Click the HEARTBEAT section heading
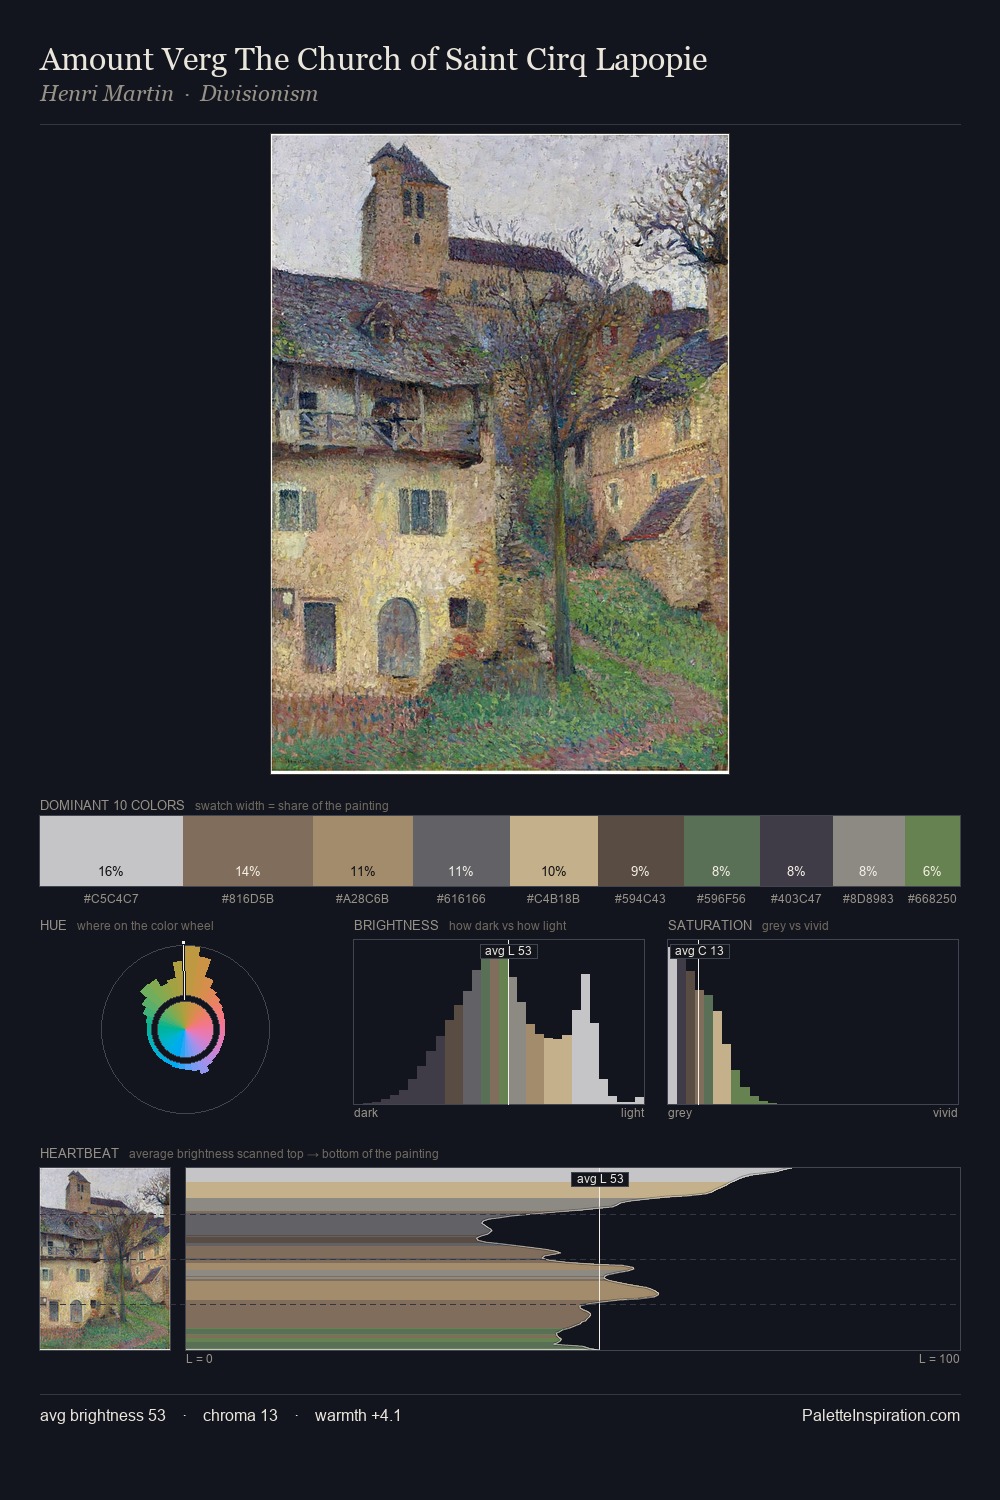This screenshot has height=1500, width=1000. (79, 1153)
